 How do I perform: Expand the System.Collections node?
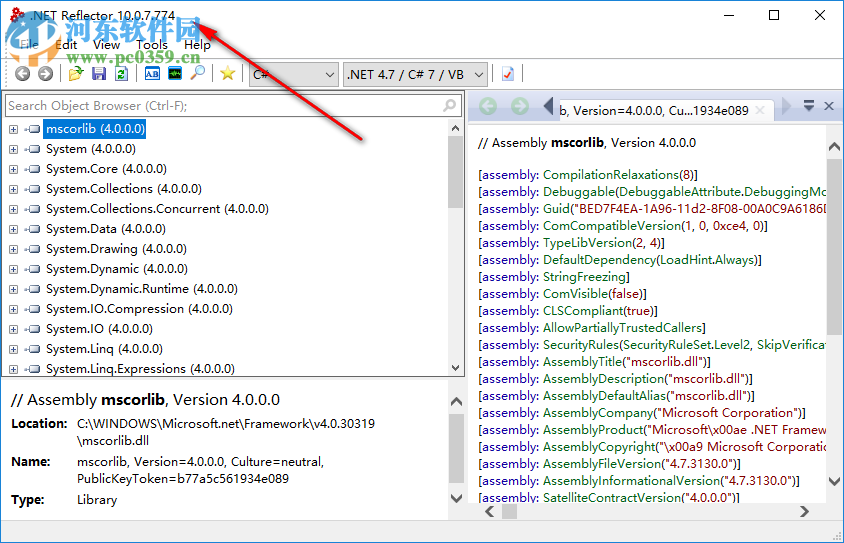(x=13, y=189)
